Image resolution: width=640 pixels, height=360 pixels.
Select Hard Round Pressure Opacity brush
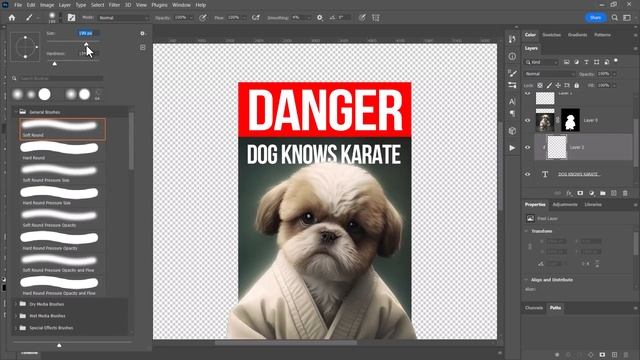62,241
